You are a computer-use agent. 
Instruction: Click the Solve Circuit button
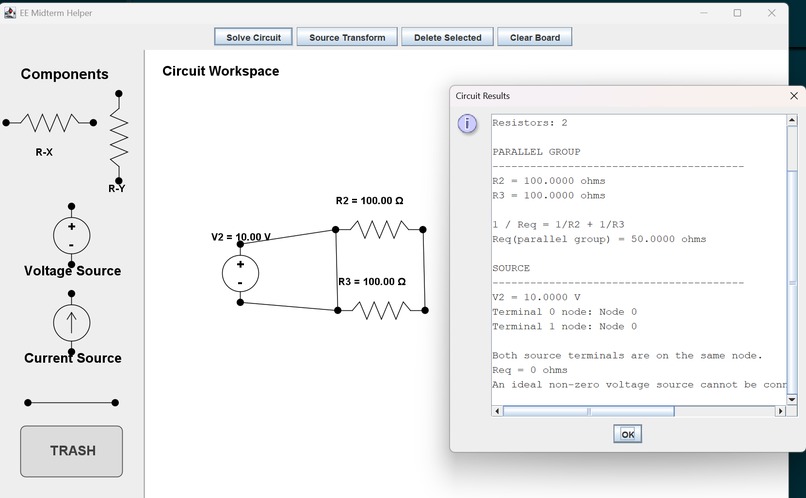253,37
